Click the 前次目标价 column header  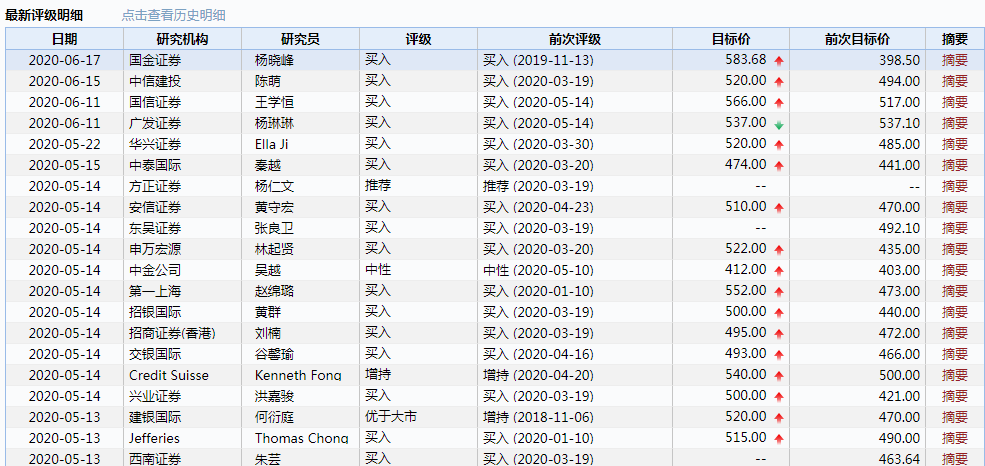(857, 39)
